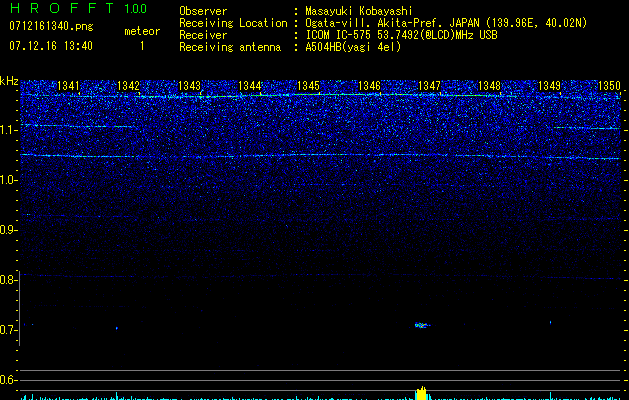Select the file name 0712161340.png

pos(51,26)
